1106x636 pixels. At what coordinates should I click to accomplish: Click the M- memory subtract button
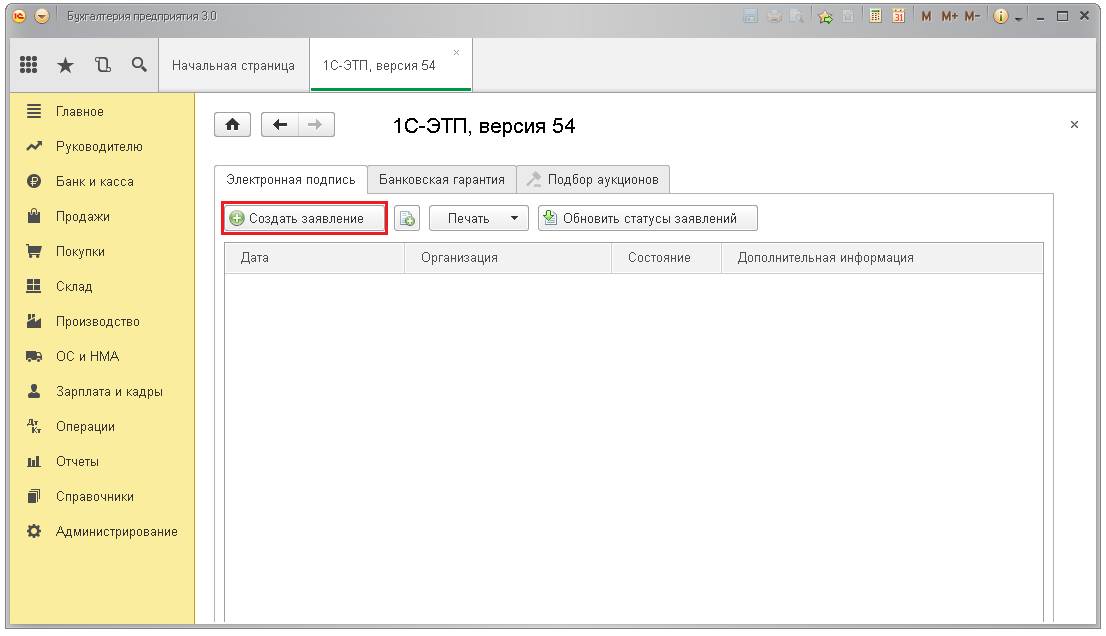click(972, 16)
